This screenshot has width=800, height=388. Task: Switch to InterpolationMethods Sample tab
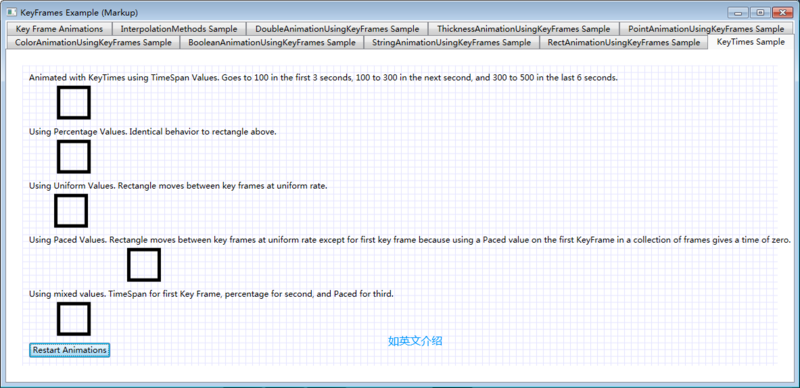179,29
